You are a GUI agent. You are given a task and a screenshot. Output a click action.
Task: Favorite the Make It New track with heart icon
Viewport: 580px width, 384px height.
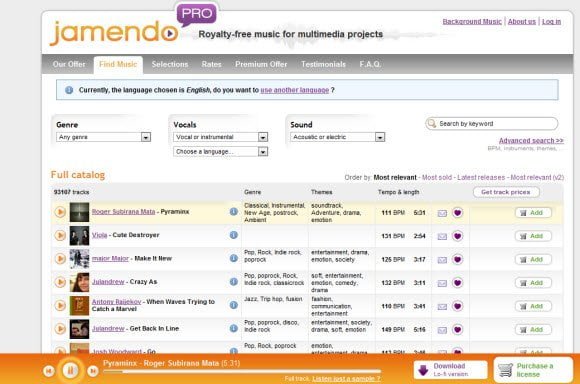(x=457, y=259)
